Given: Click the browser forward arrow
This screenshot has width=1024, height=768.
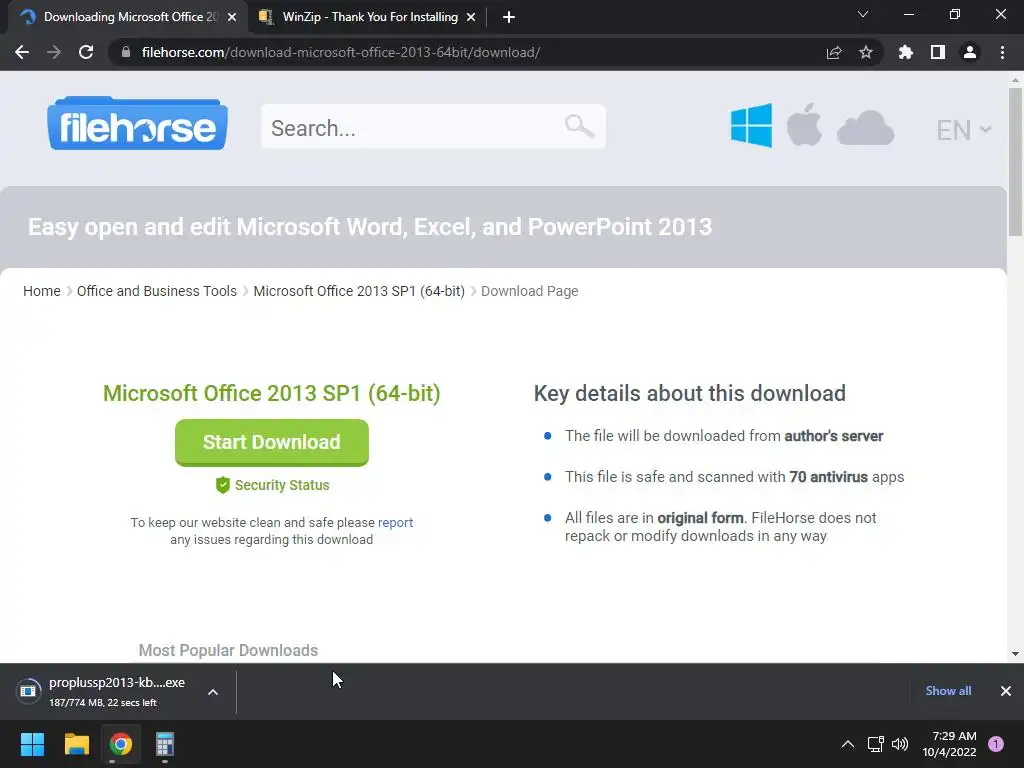Looking at the screenshot, I should [x=54, y=52].
